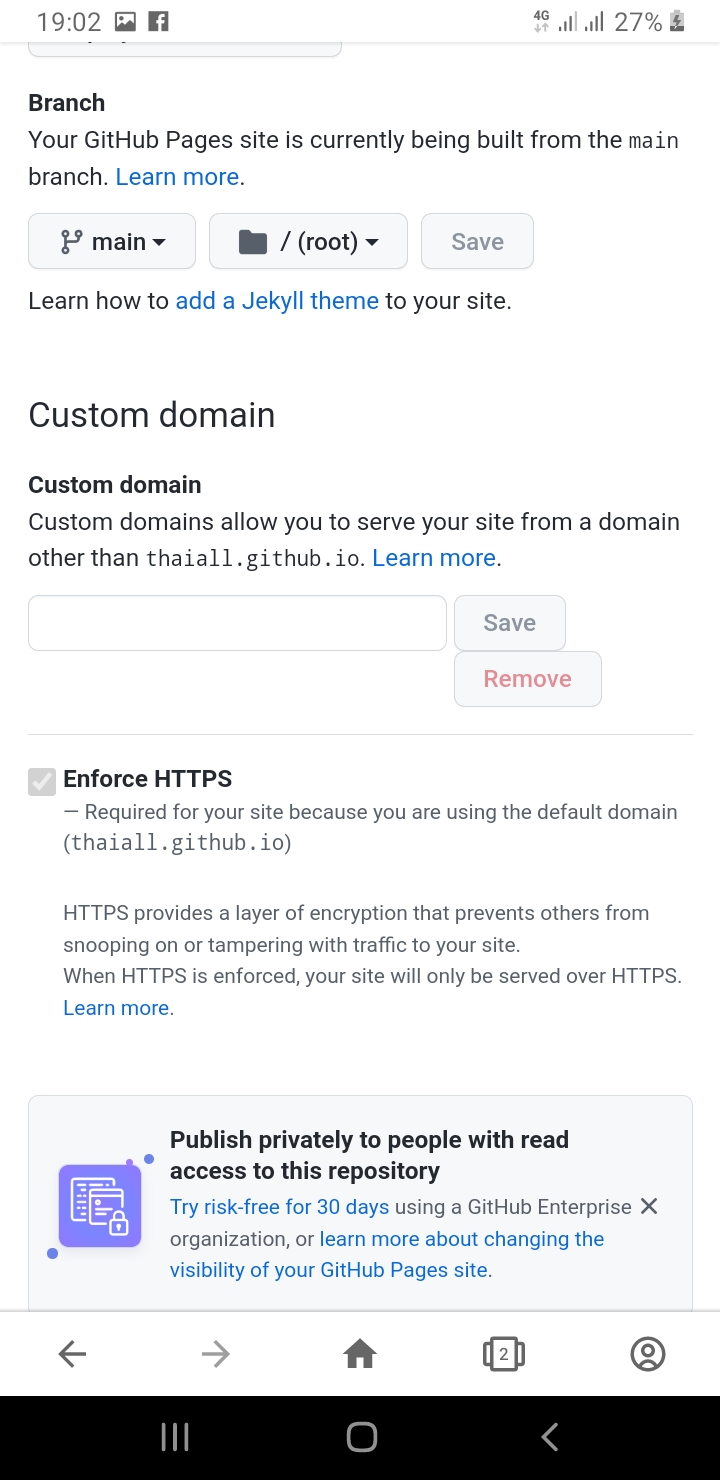Tap the purple private publishing illustration icon

click(x=100, y=1205)
